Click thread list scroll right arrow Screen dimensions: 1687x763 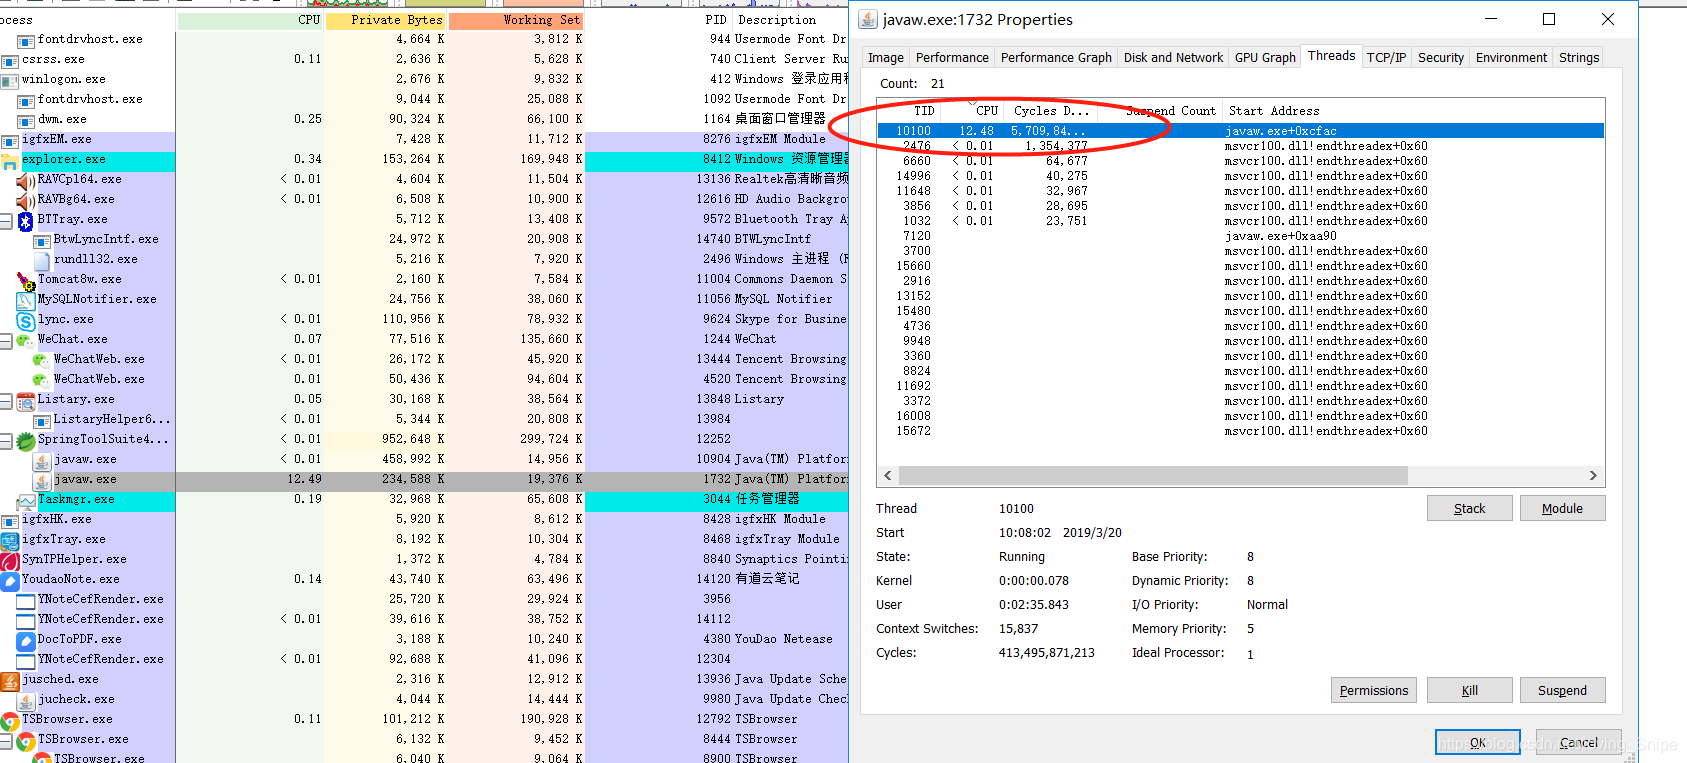(1593, 476)
